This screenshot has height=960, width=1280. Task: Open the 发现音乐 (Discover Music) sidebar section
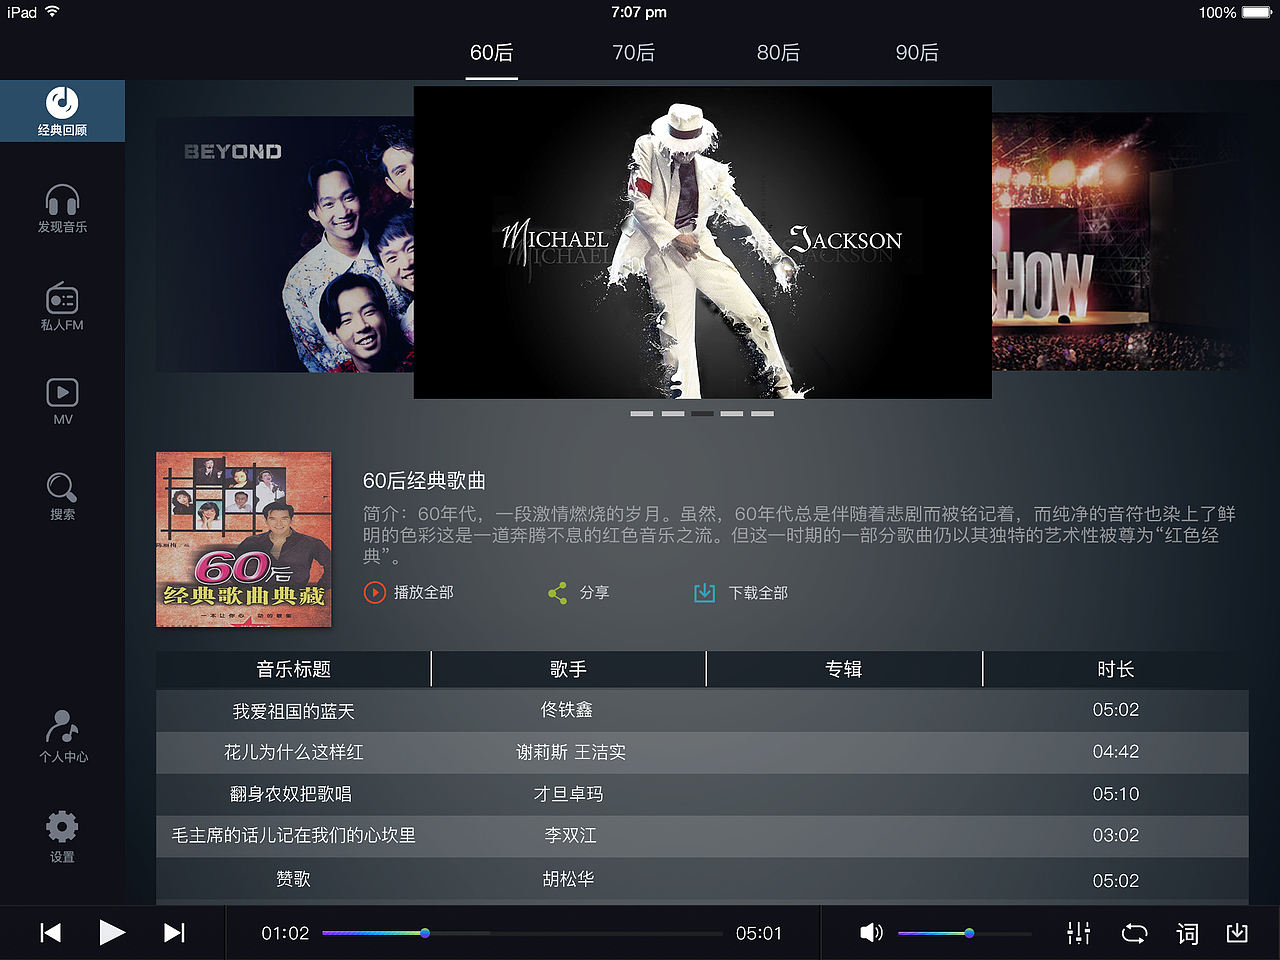point(62,208)
